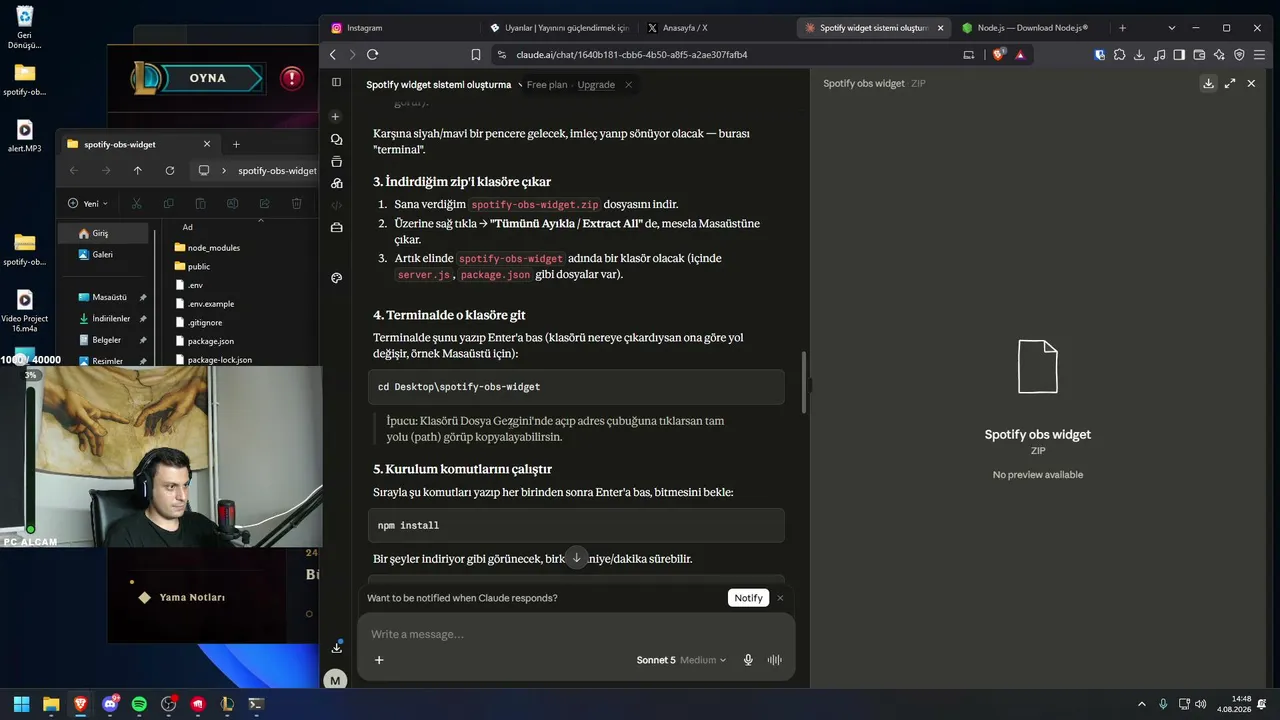This screenshot has height=720, width=1280.
Task: Start voice dictation with the microphone icon
Action: click(748, 660)
